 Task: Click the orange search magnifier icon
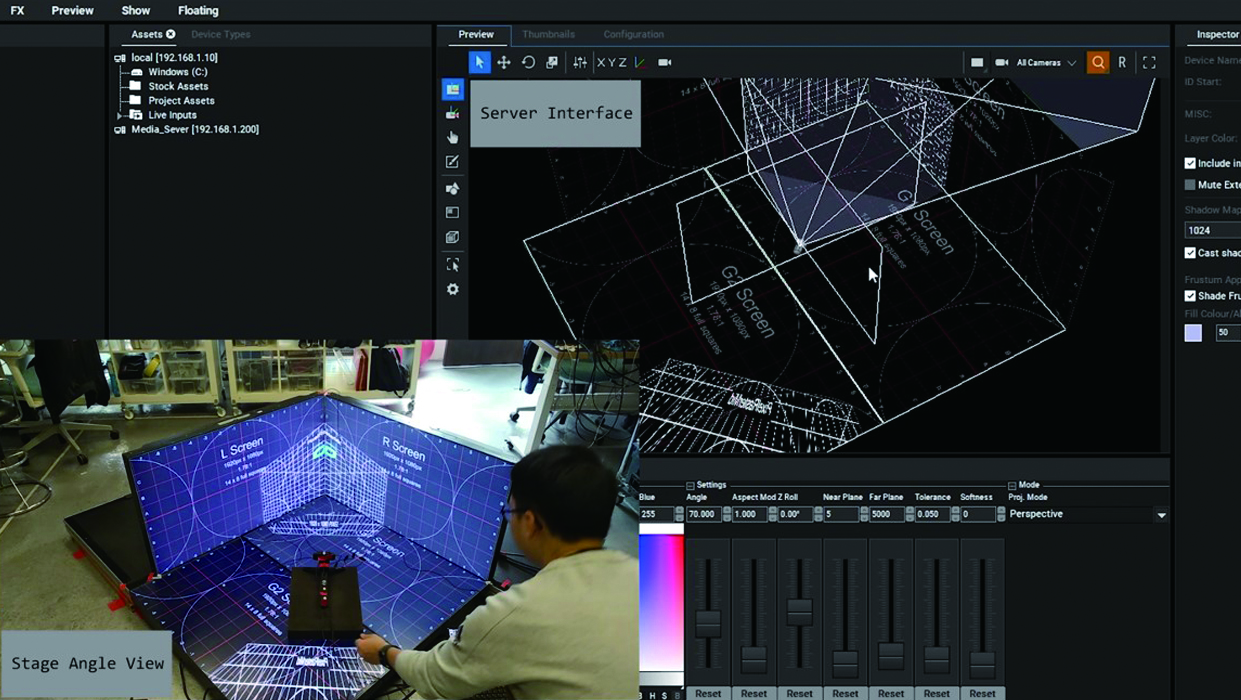(x=1098, y=62)
